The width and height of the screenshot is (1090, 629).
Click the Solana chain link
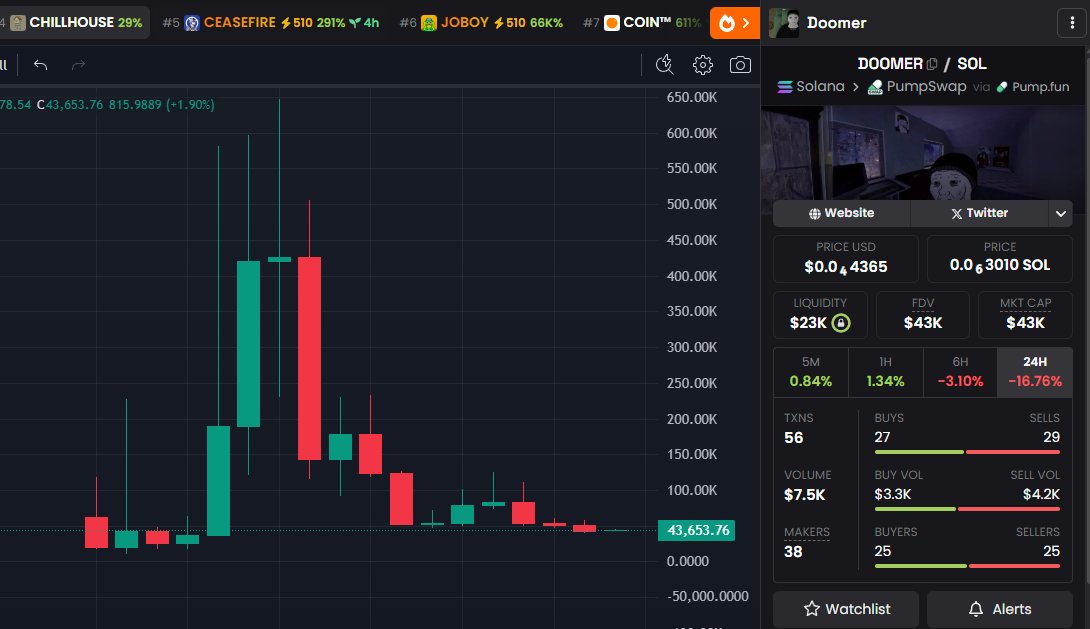tap(811, 87)
